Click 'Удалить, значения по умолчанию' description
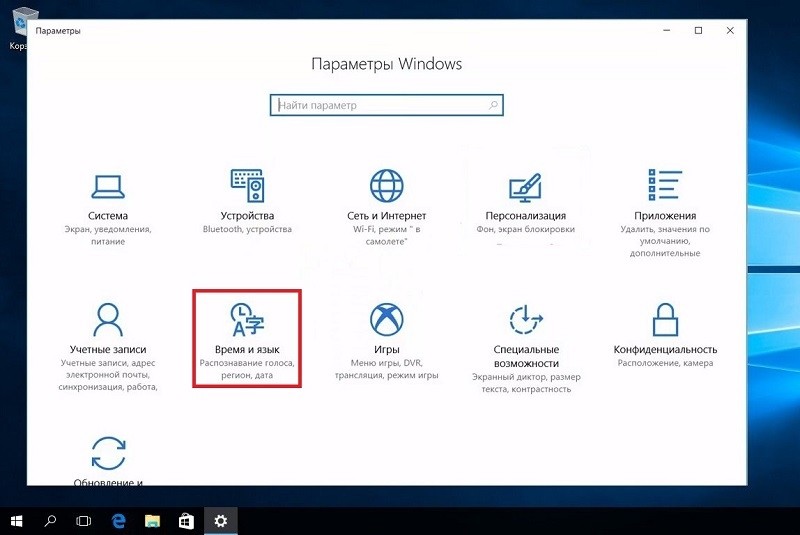This screenshot has height=535, width=800. click(x=665, y=241)
